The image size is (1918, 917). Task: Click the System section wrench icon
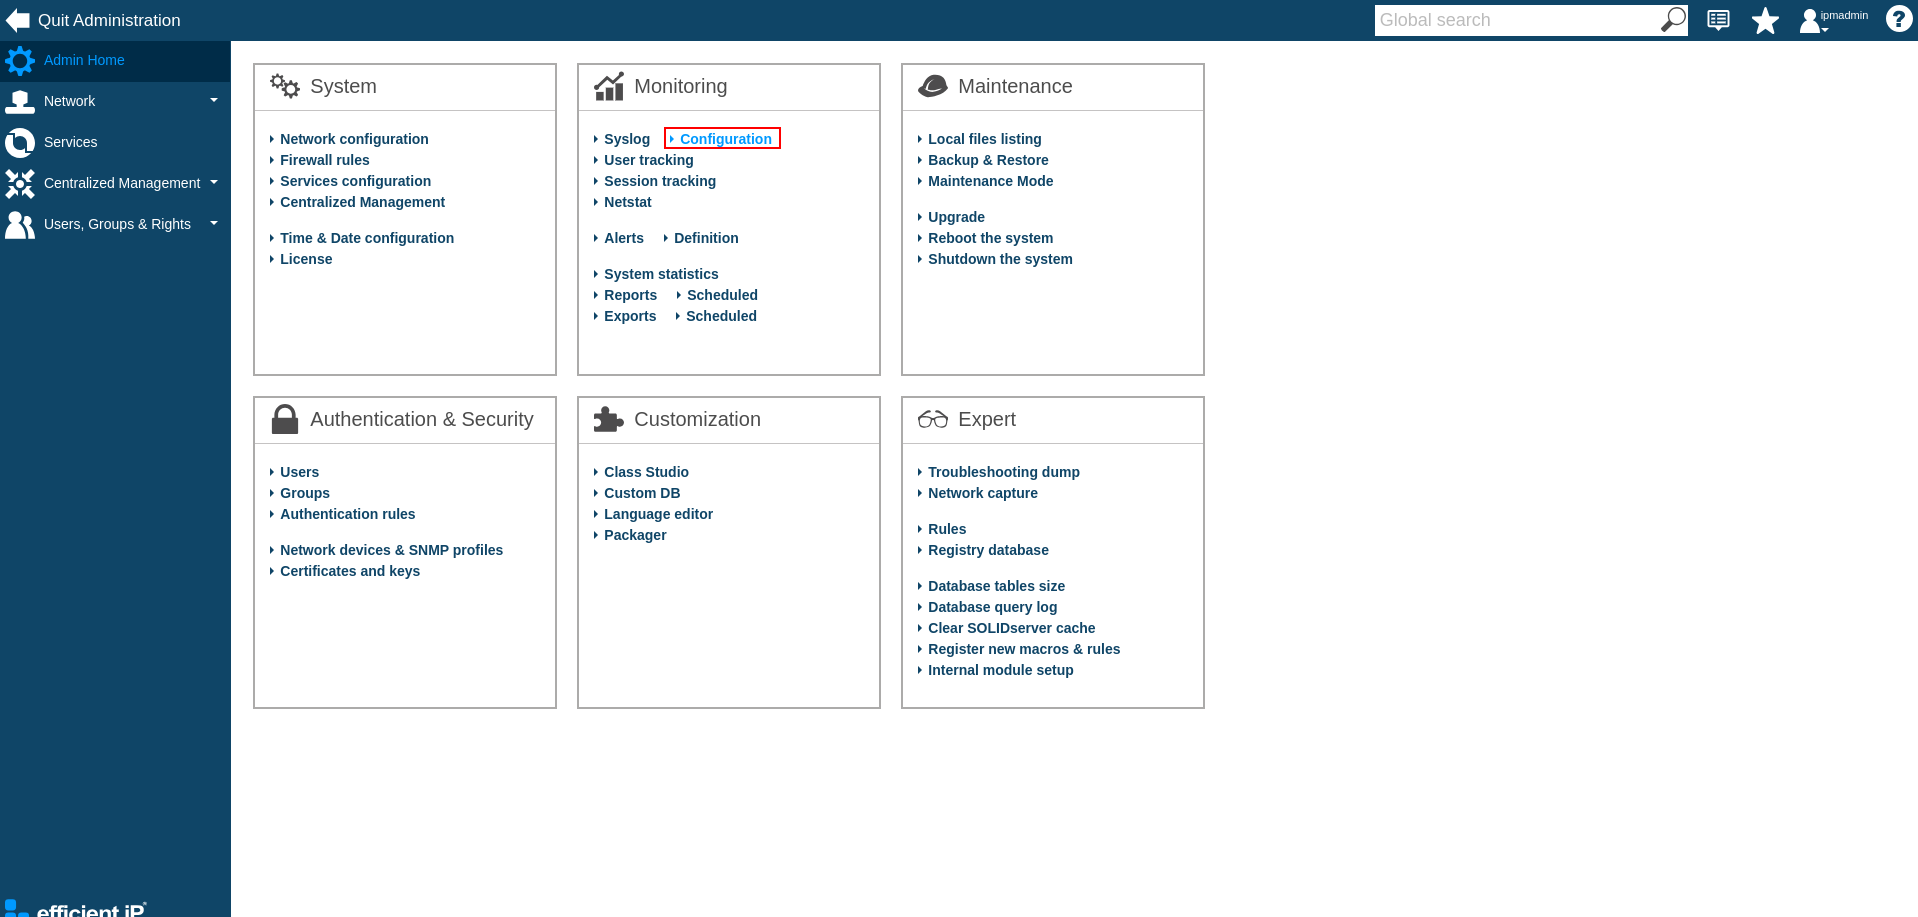[284, 86]
